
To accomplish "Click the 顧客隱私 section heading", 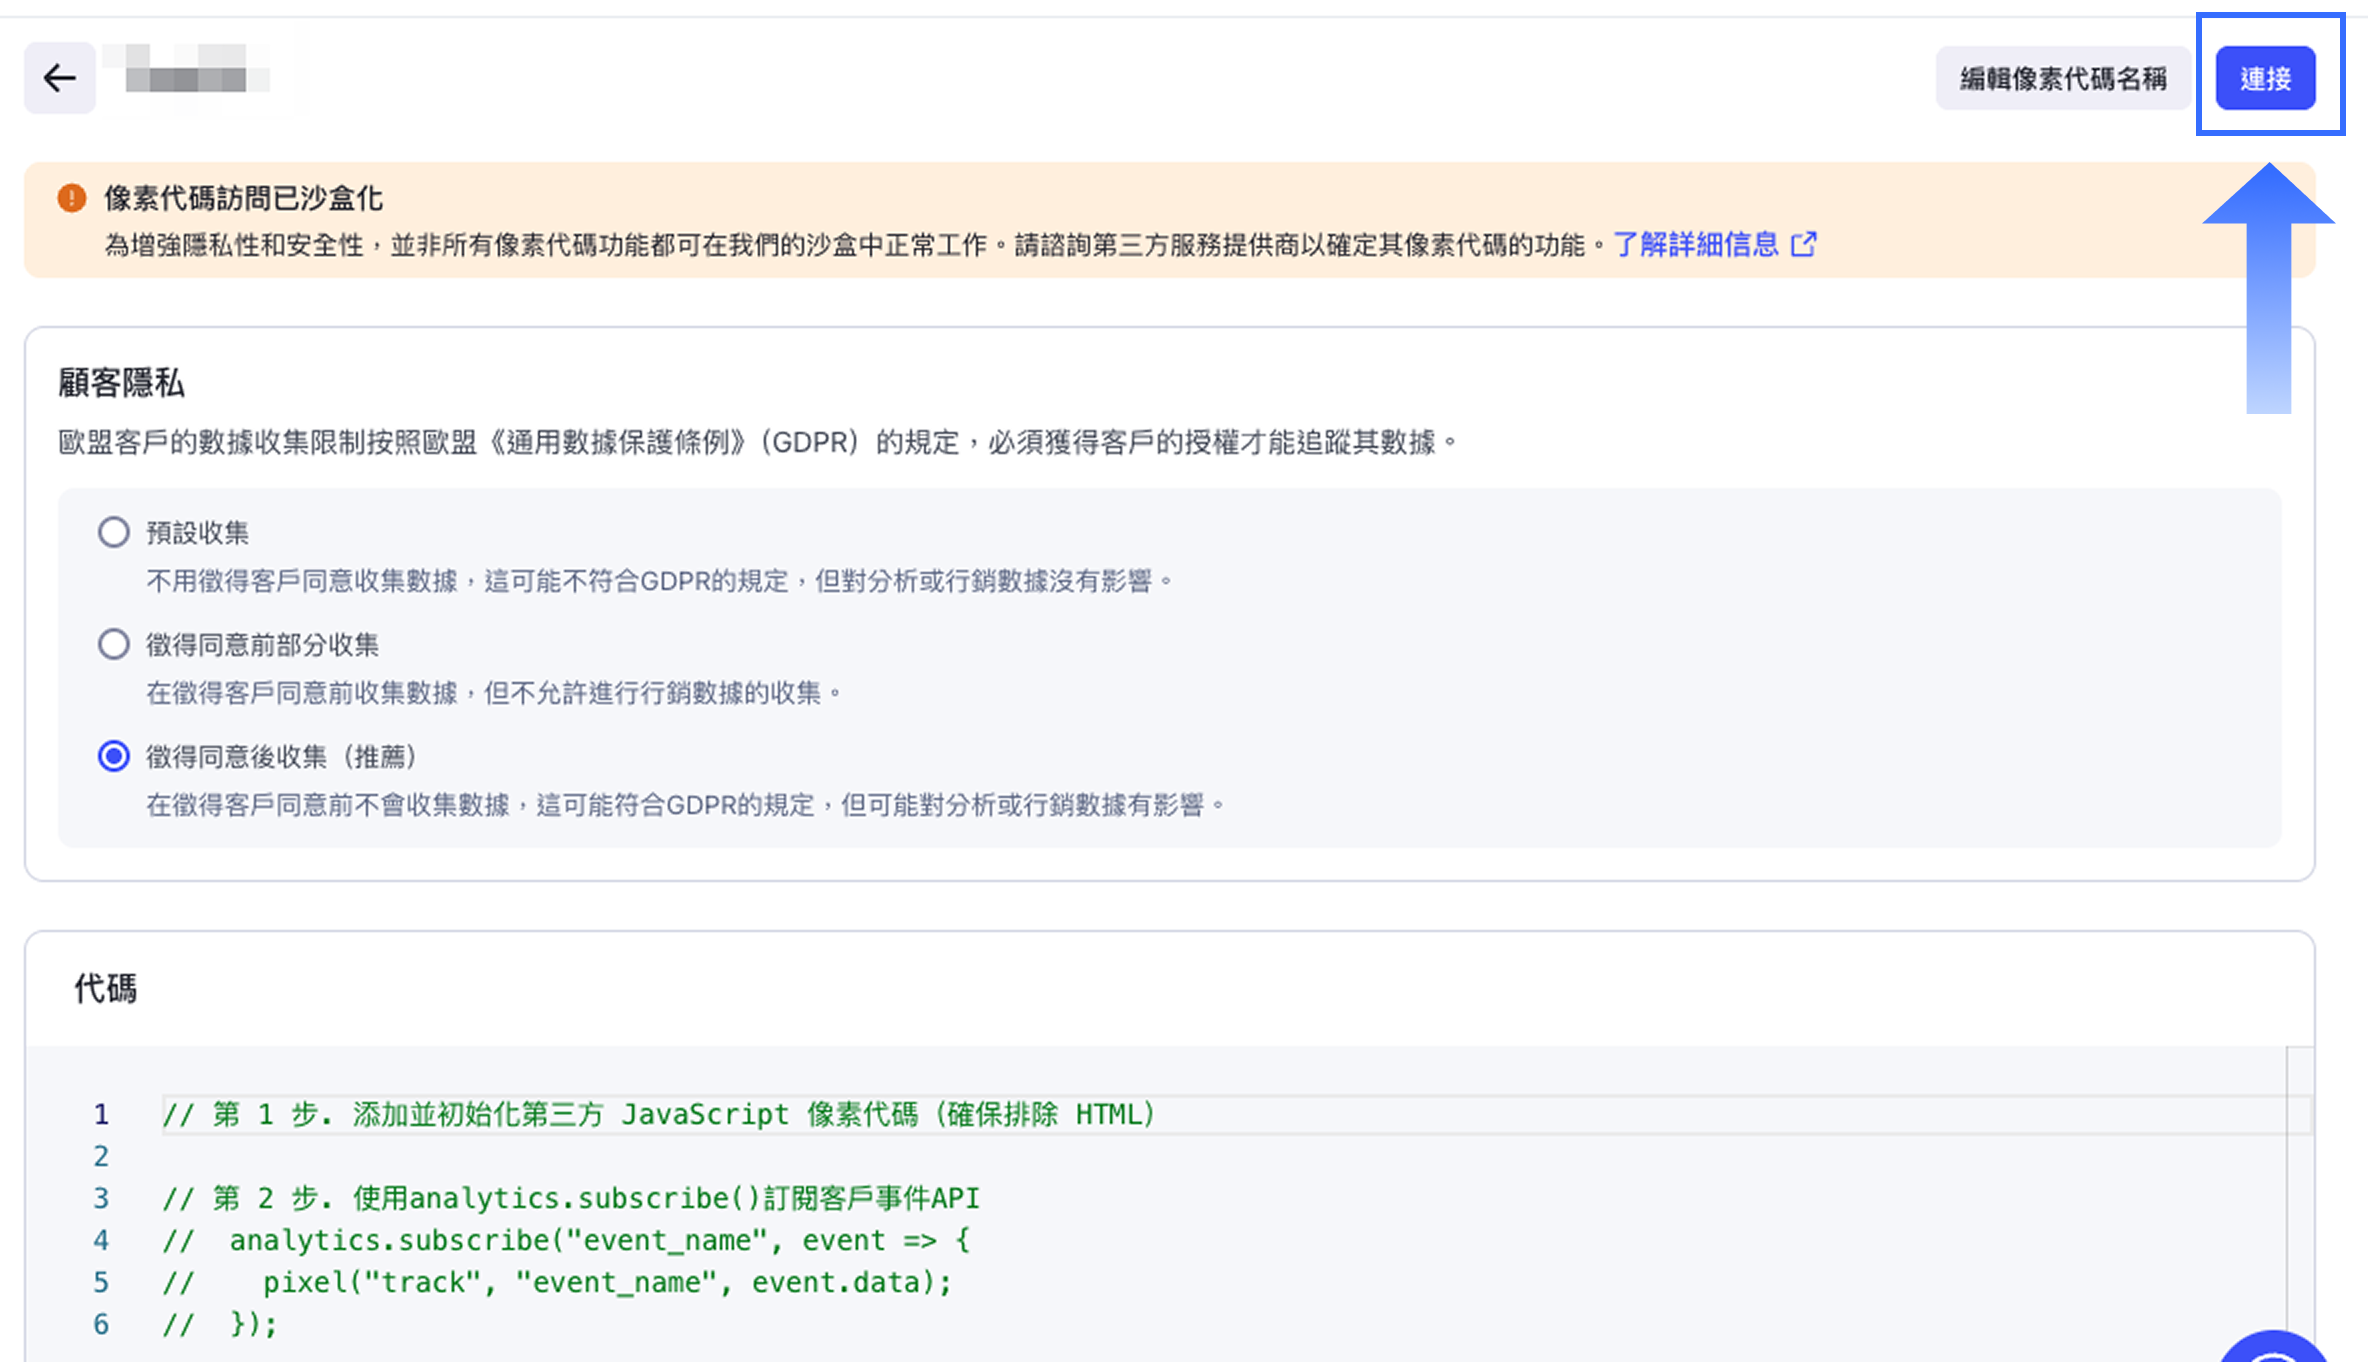I will coord(121,383).
